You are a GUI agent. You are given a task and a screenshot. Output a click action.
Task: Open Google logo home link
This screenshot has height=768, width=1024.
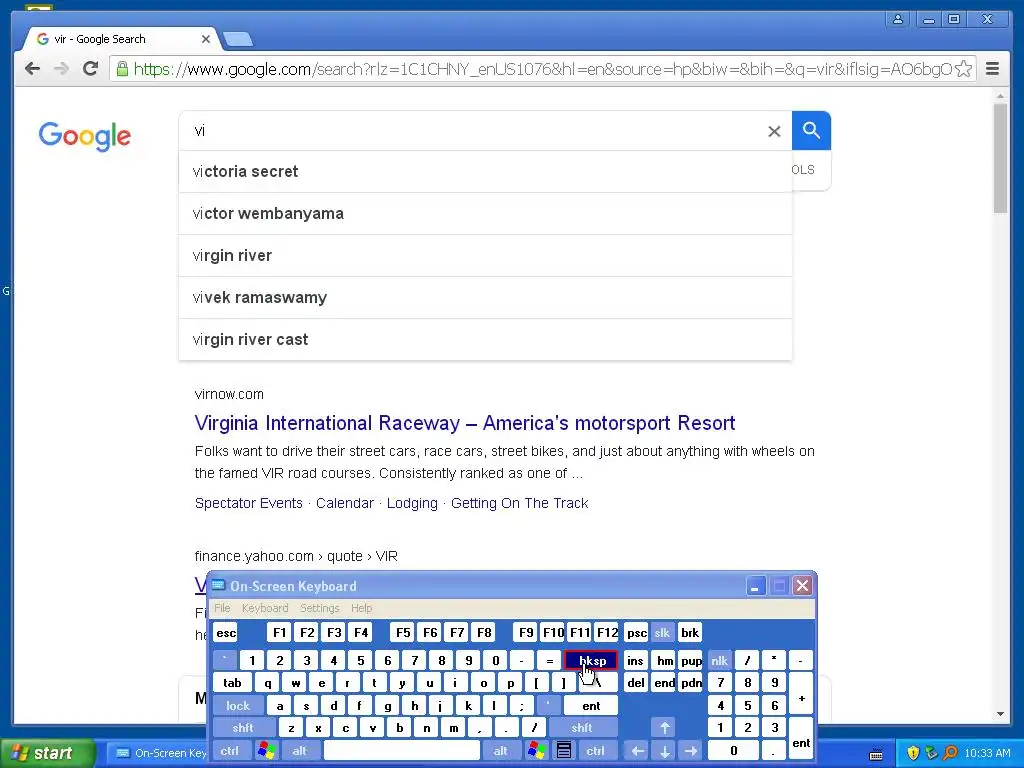[x=85, y=136]
